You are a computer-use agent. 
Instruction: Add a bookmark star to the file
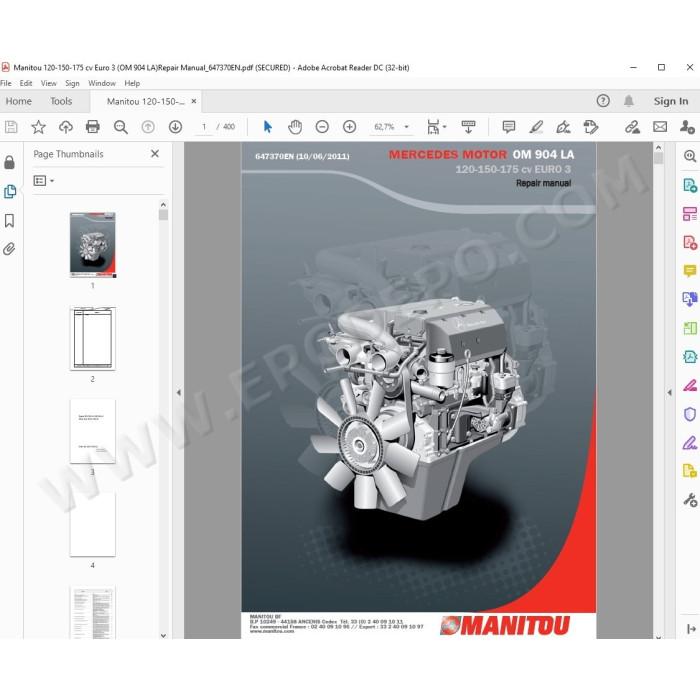click(38, 127)
